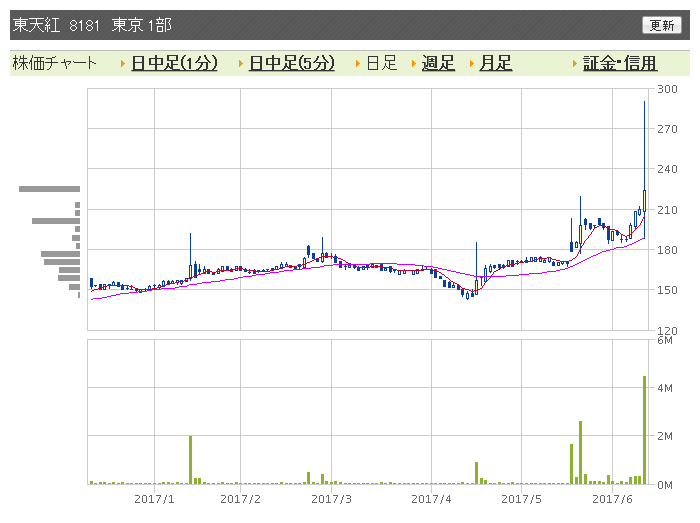700x523 pixels.
Task: Open the 証金・信用 margin link
Action: 620,63
